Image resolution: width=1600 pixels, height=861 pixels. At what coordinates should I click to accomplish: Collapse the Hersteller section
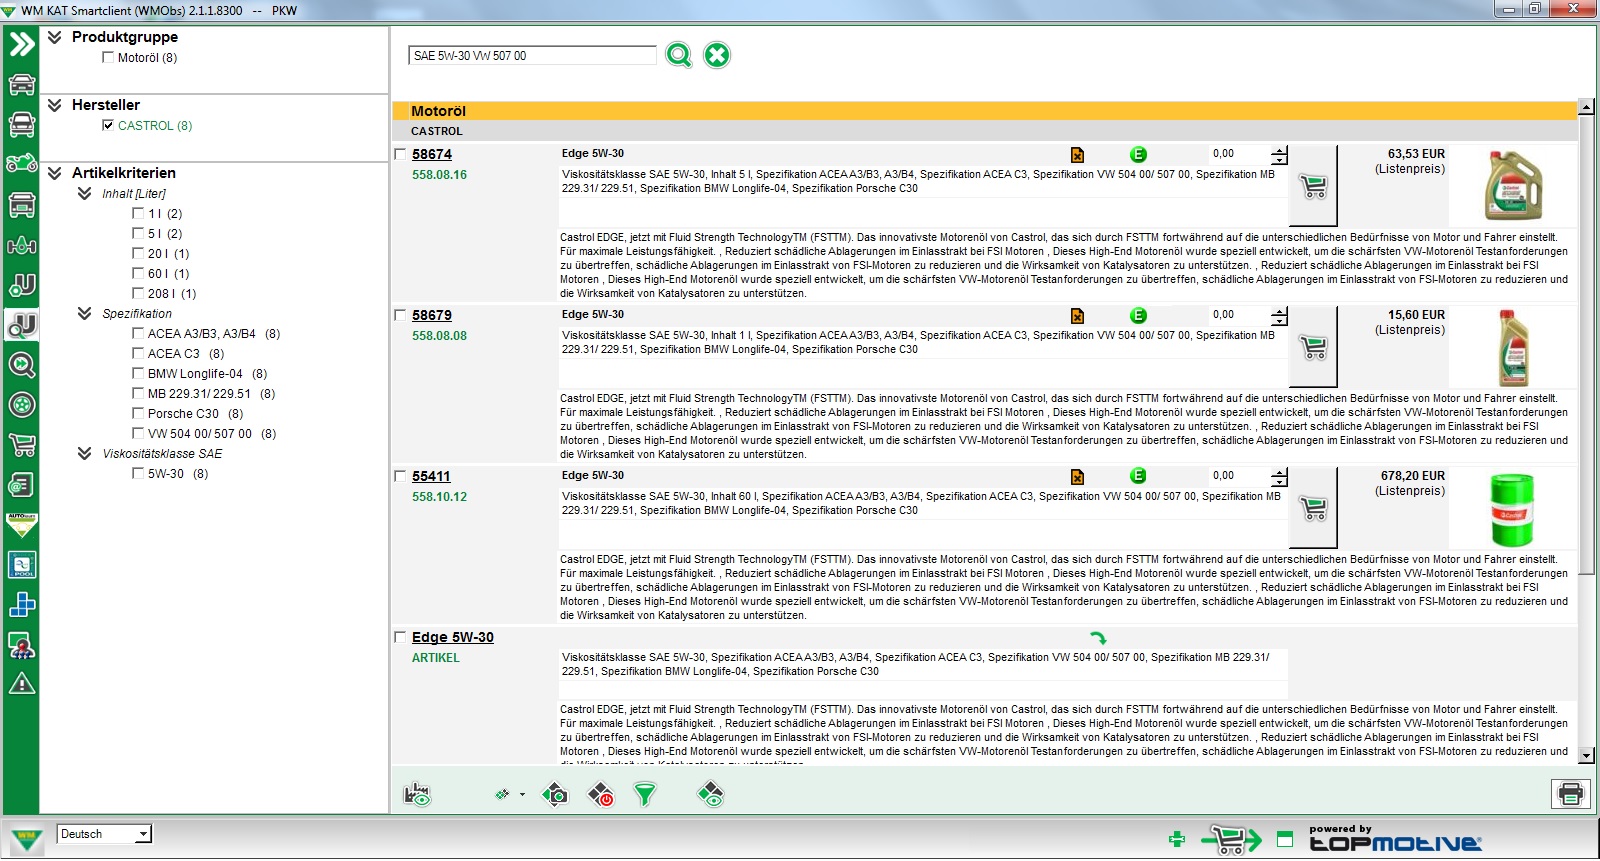click(55, 105)
